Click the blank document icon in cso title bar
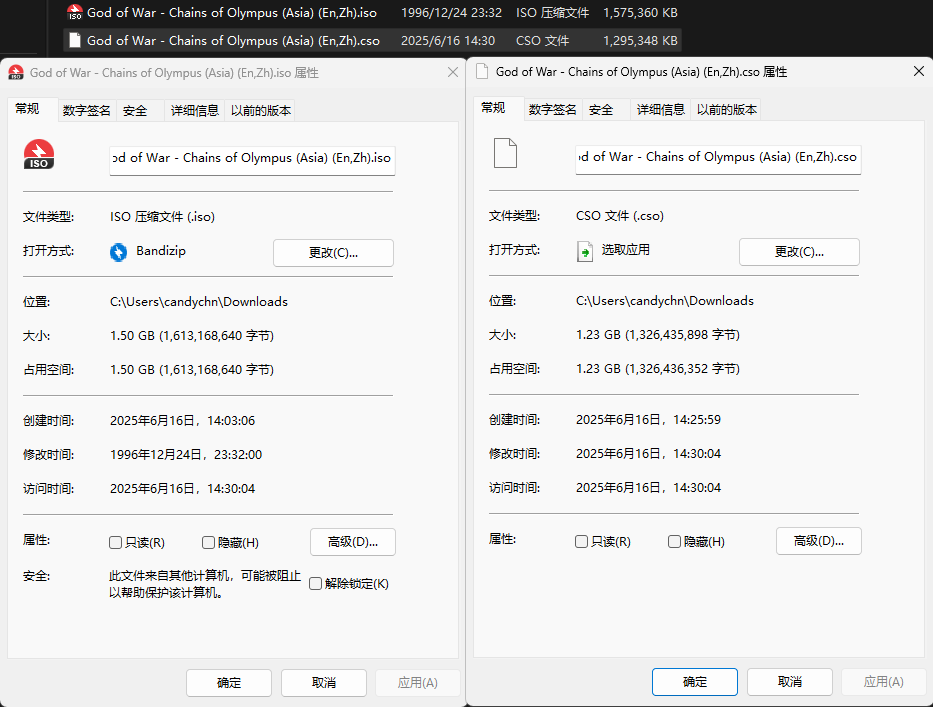Image resolution: width=933 pixels, height=707 pixels. 482,71
